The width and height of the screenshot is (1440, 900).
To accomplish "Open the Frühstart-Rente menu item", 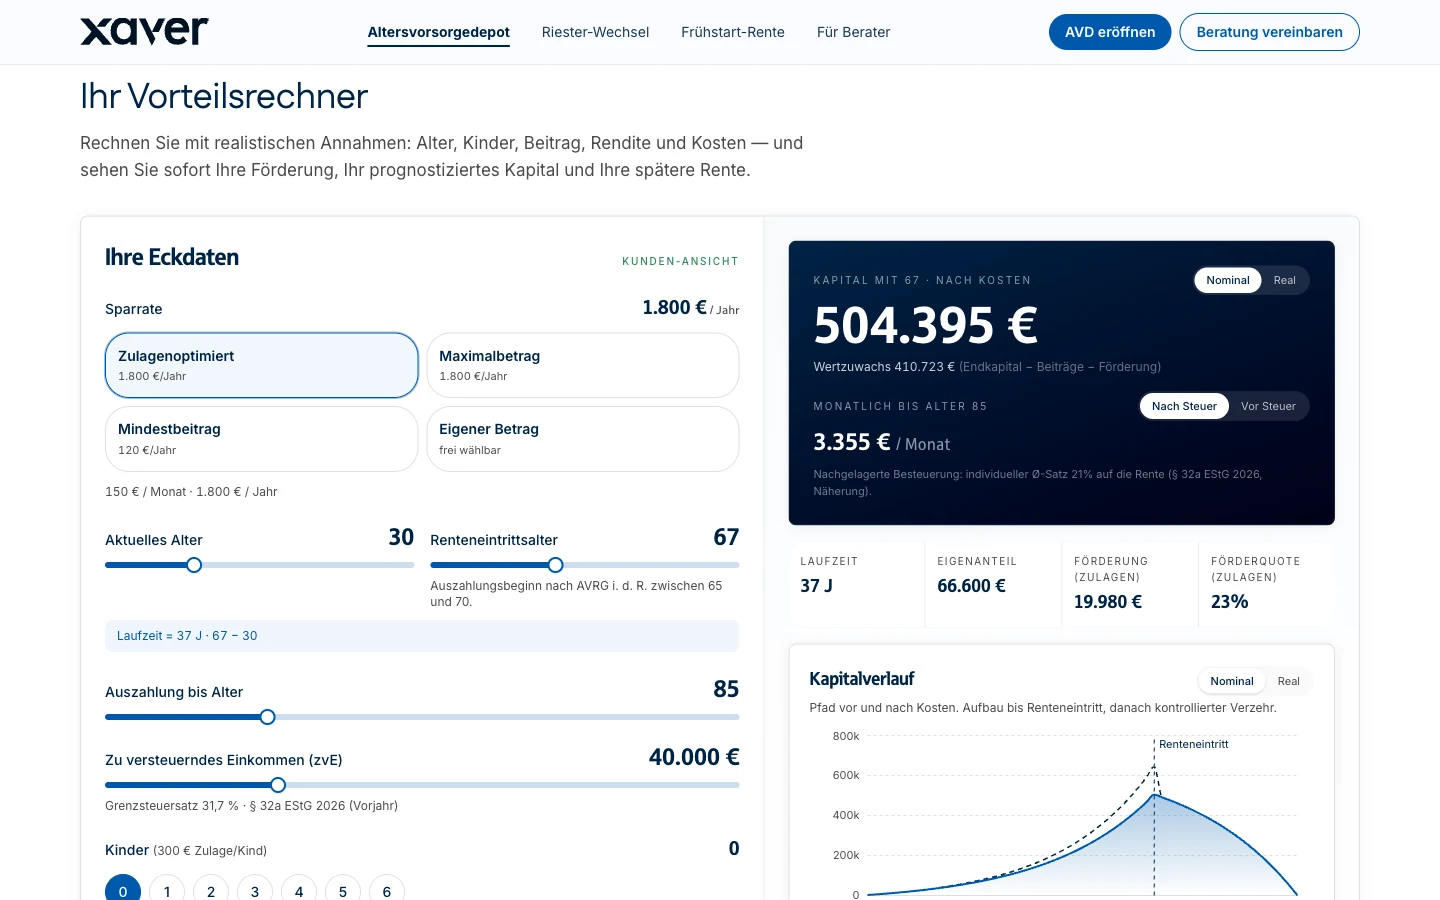I will point(733,32).
